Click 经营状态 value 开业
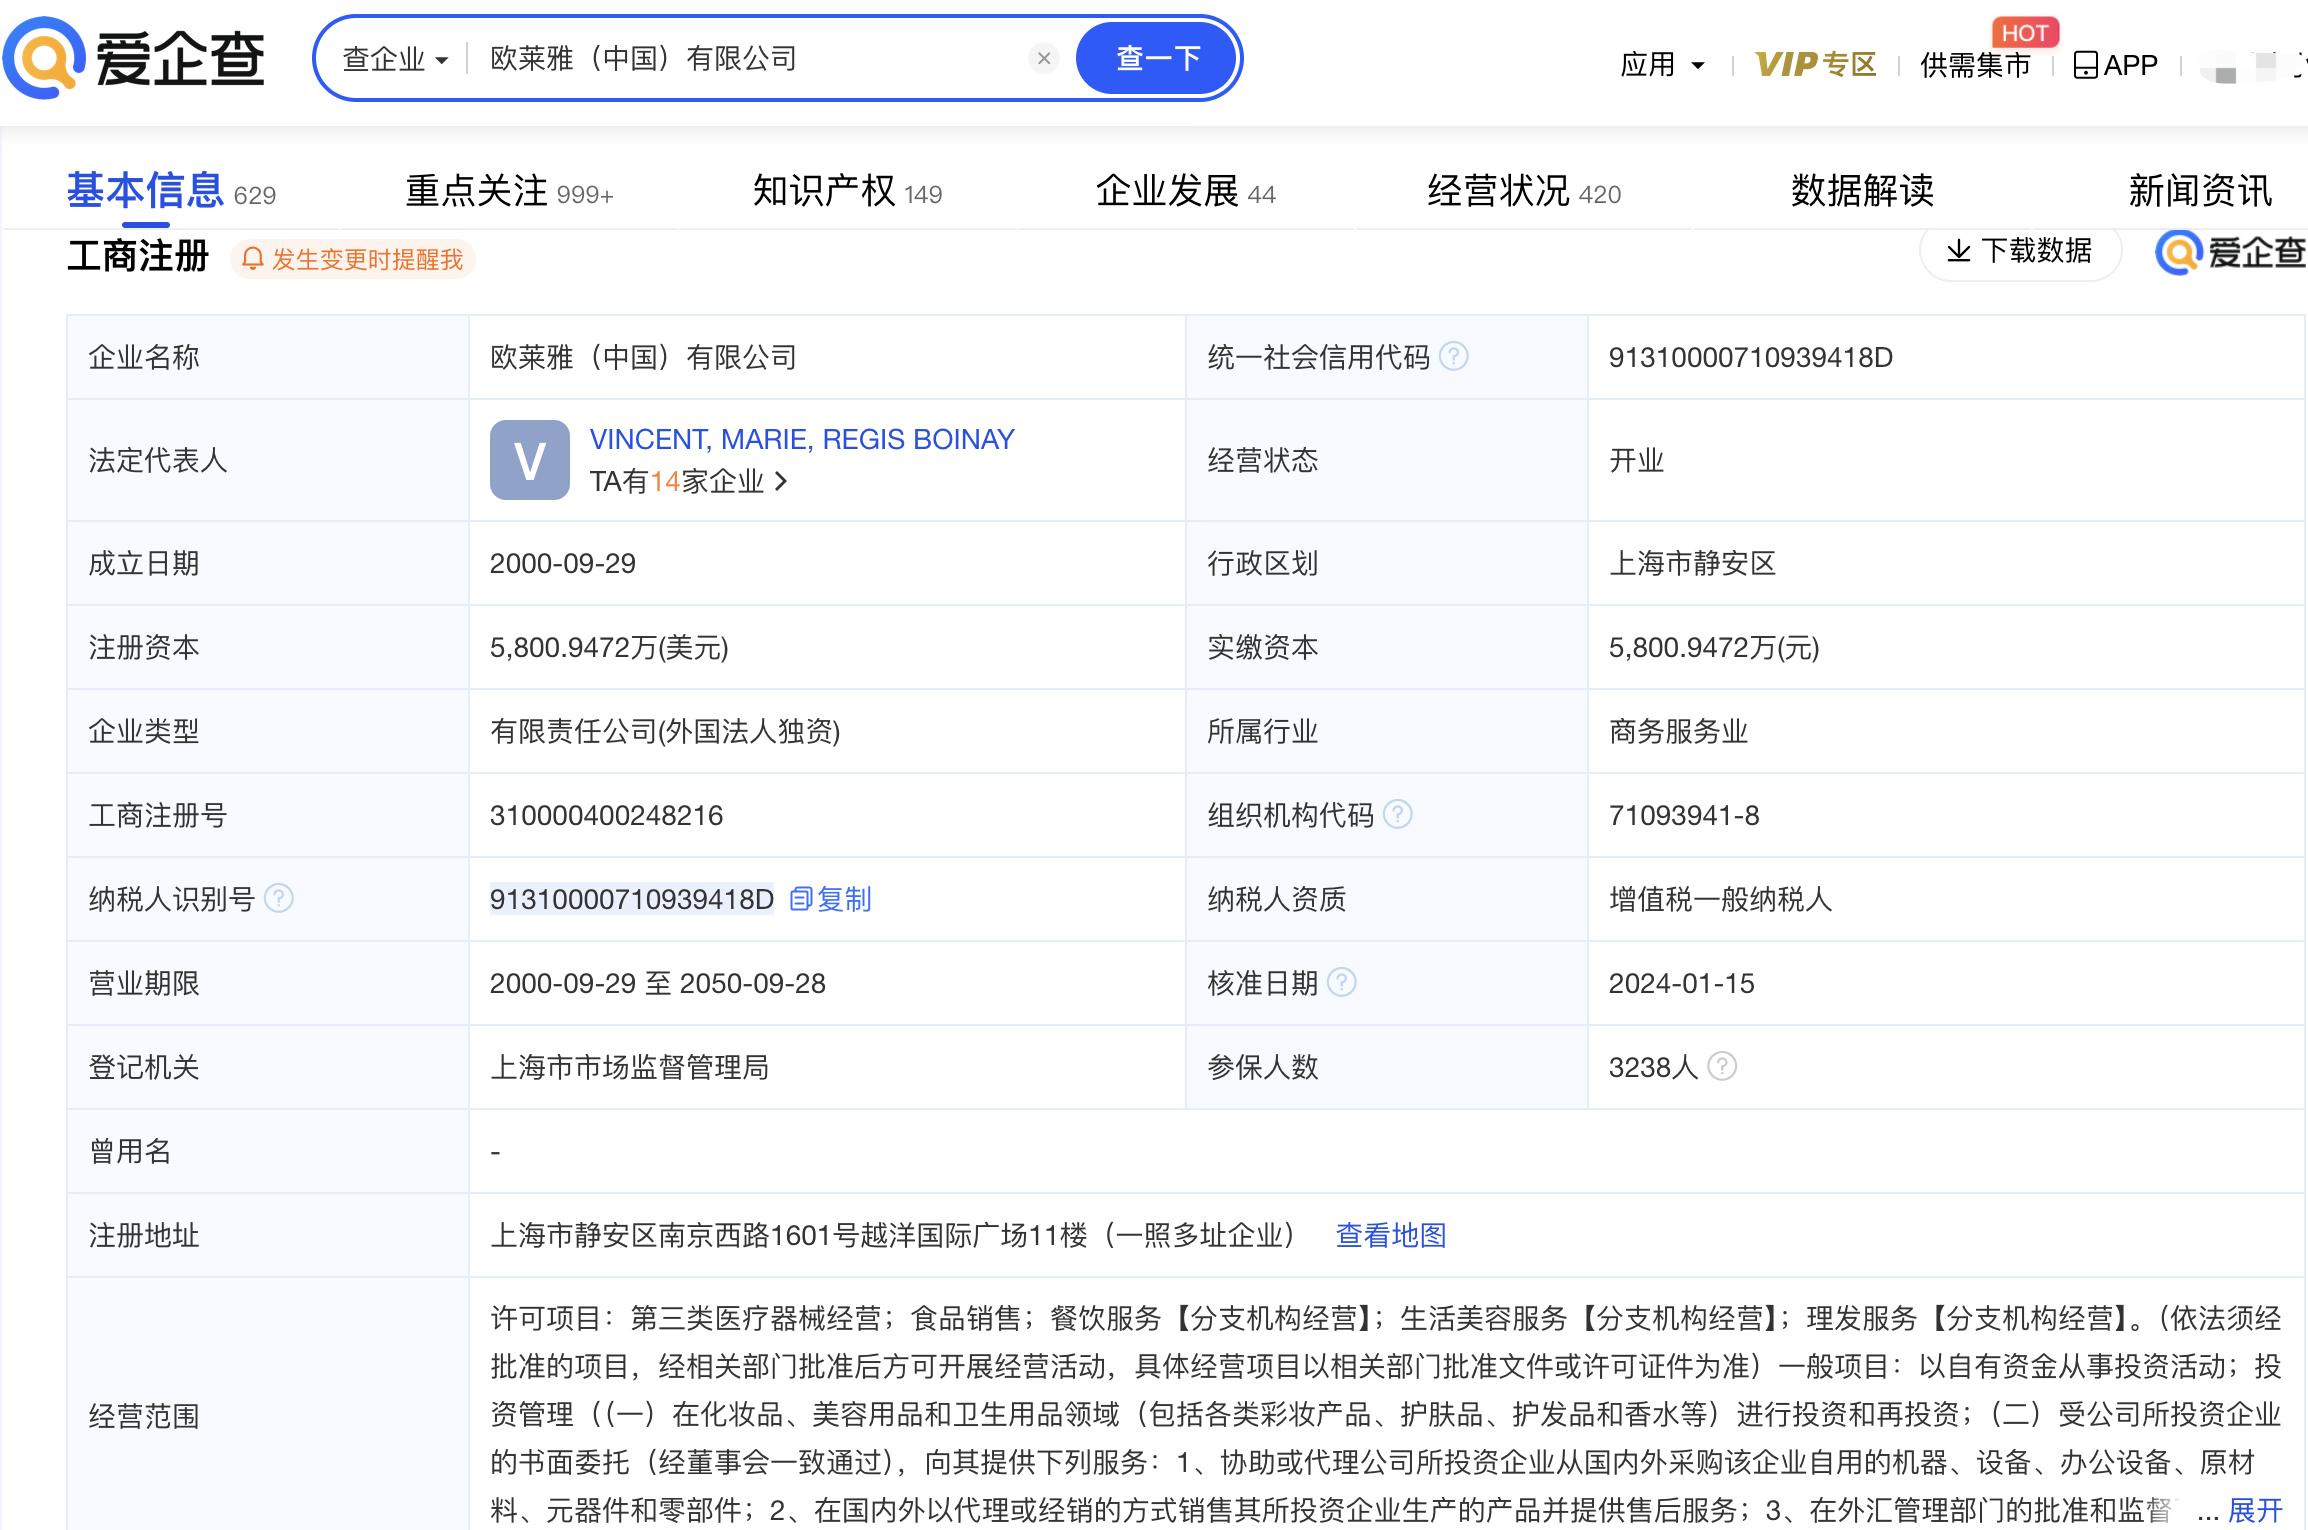 1636,460
